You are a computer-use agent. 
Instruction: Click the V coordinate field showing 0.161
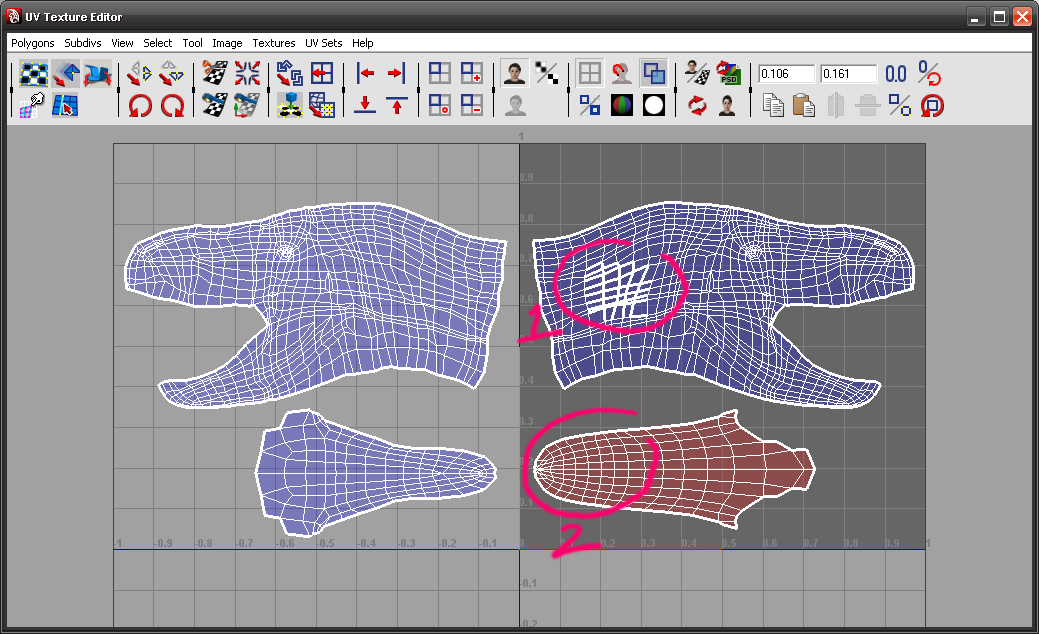848,74
